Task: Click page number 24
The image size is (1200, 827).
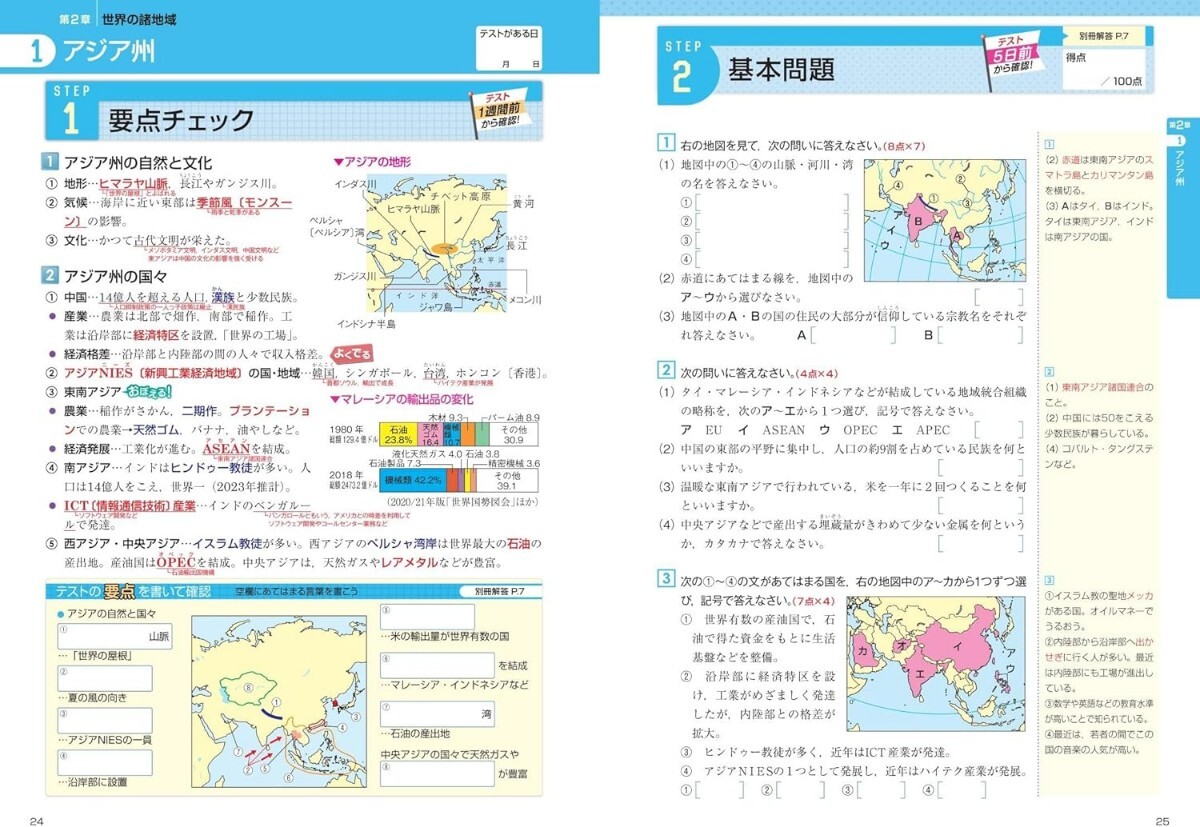Action: tap(37, 820)
